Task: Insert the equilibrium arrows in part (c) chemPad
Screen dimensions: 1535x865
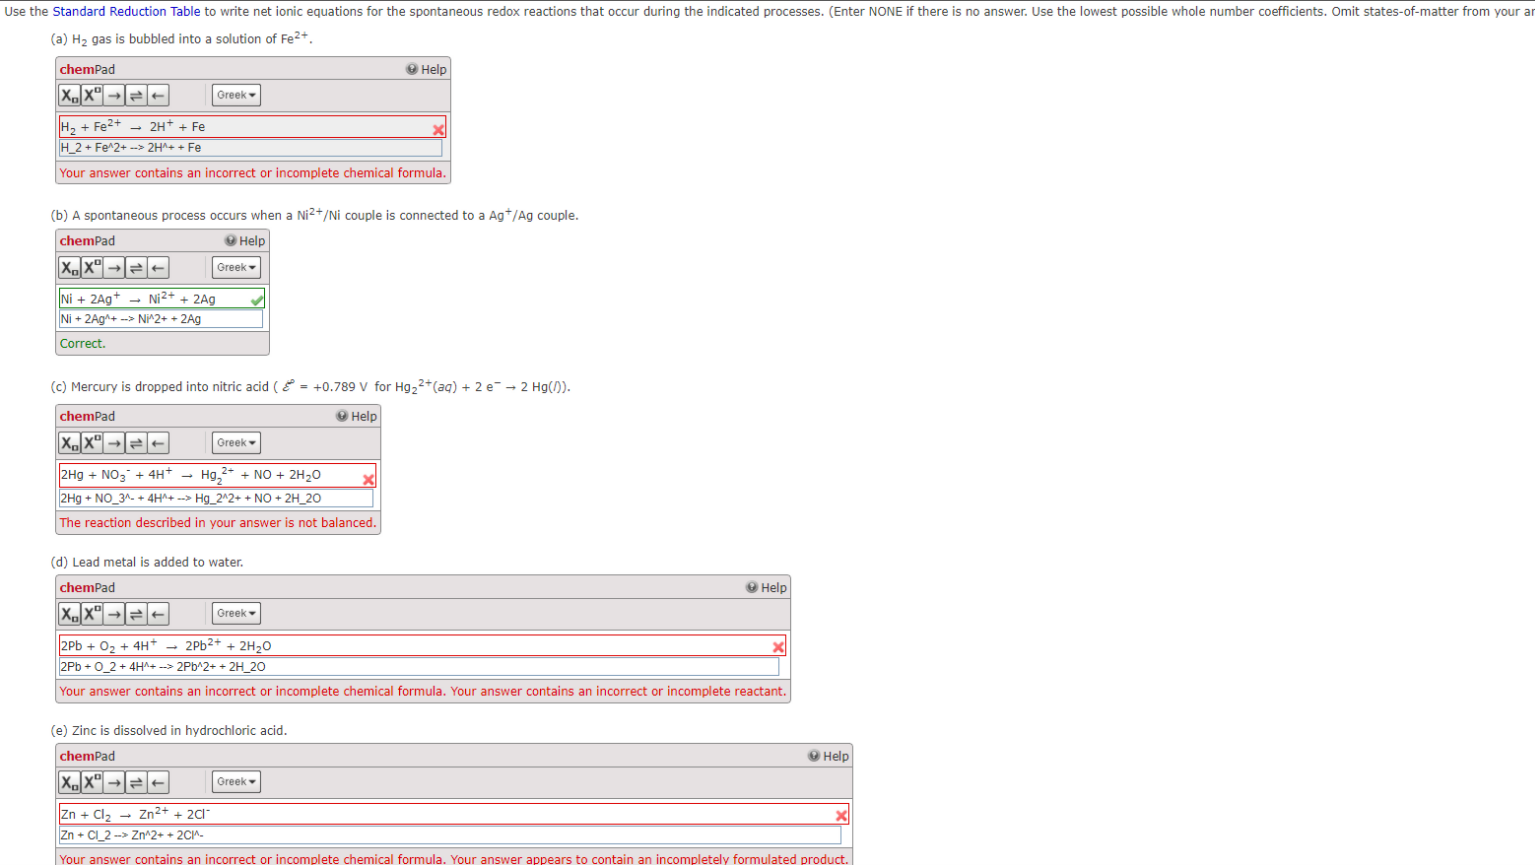Action: 136,442
